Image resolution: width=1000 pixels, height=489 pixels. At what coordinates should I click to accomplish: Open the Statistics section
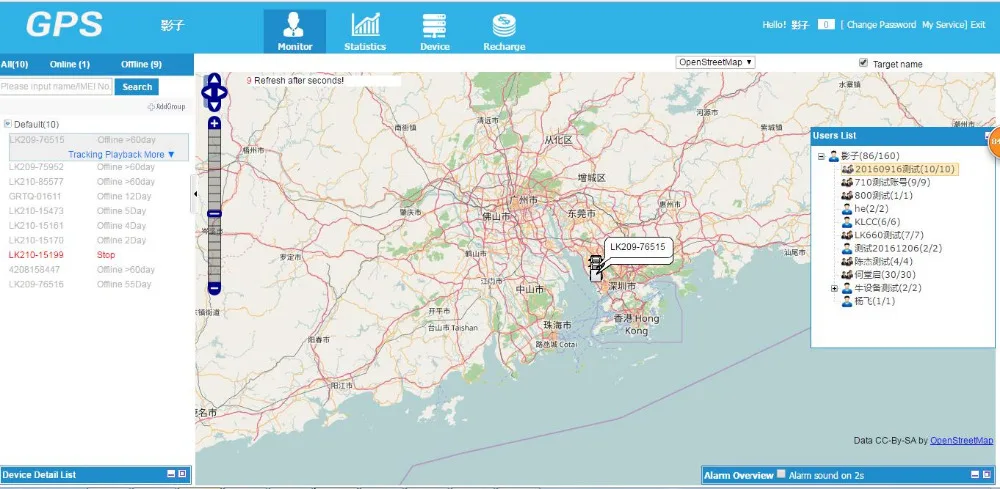click(x=365, y=31)
